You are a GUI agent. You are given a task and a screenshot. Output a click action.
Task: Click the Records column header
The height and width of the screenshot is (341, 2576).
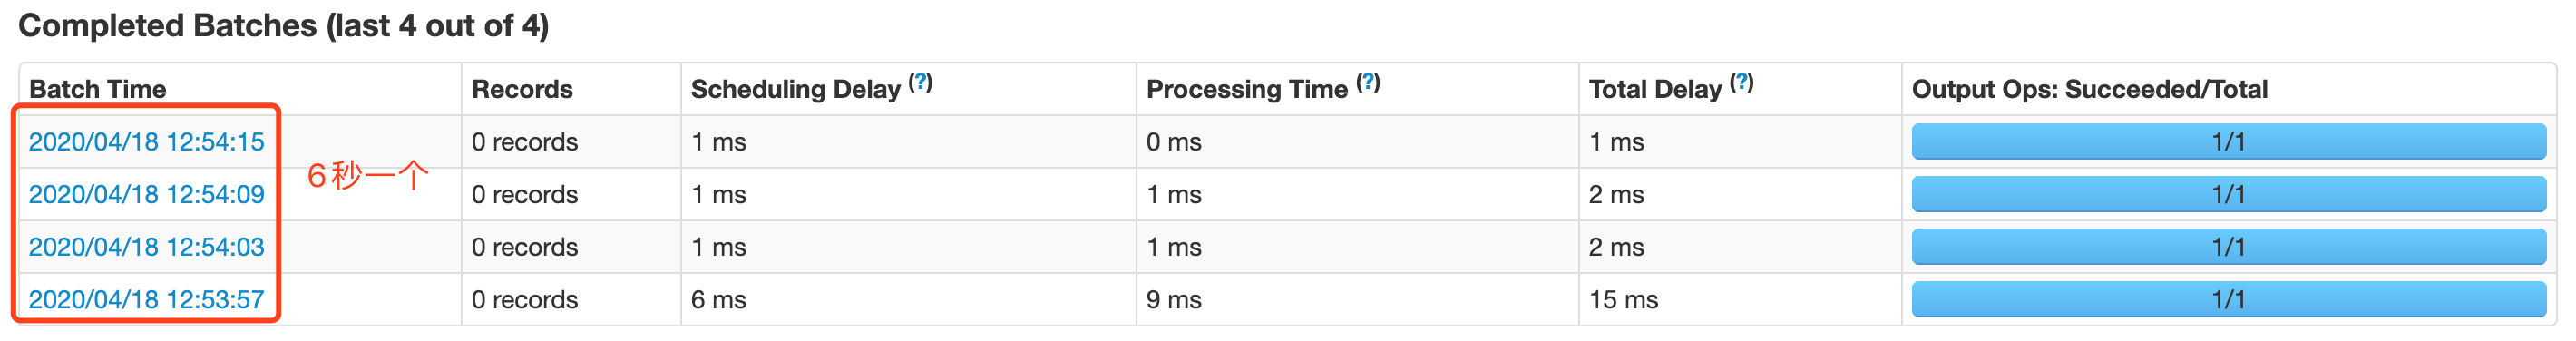click(x=522, y=89)
